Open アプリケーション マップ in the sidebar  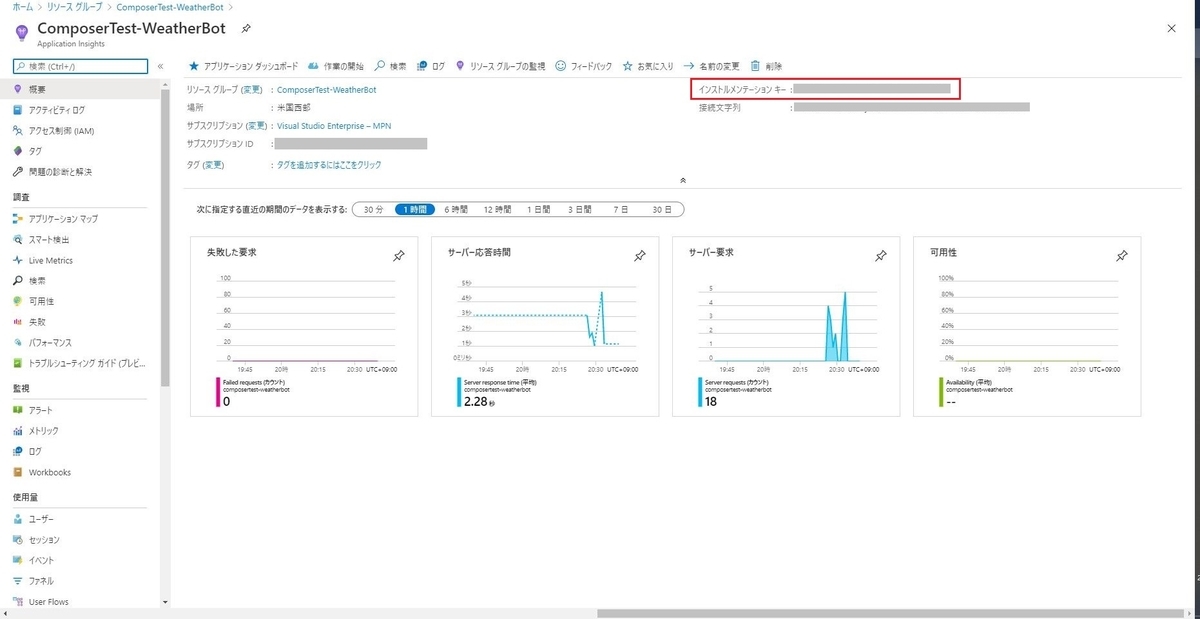[63, 219]
